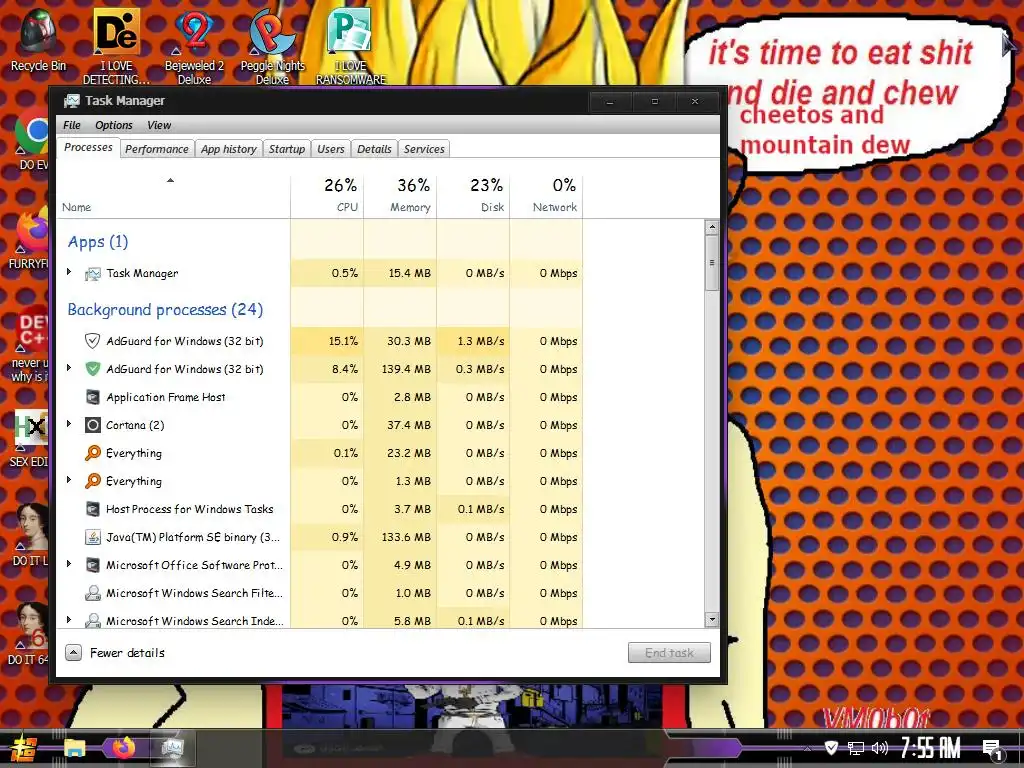Sort by the CPU column header

point(327,195)
